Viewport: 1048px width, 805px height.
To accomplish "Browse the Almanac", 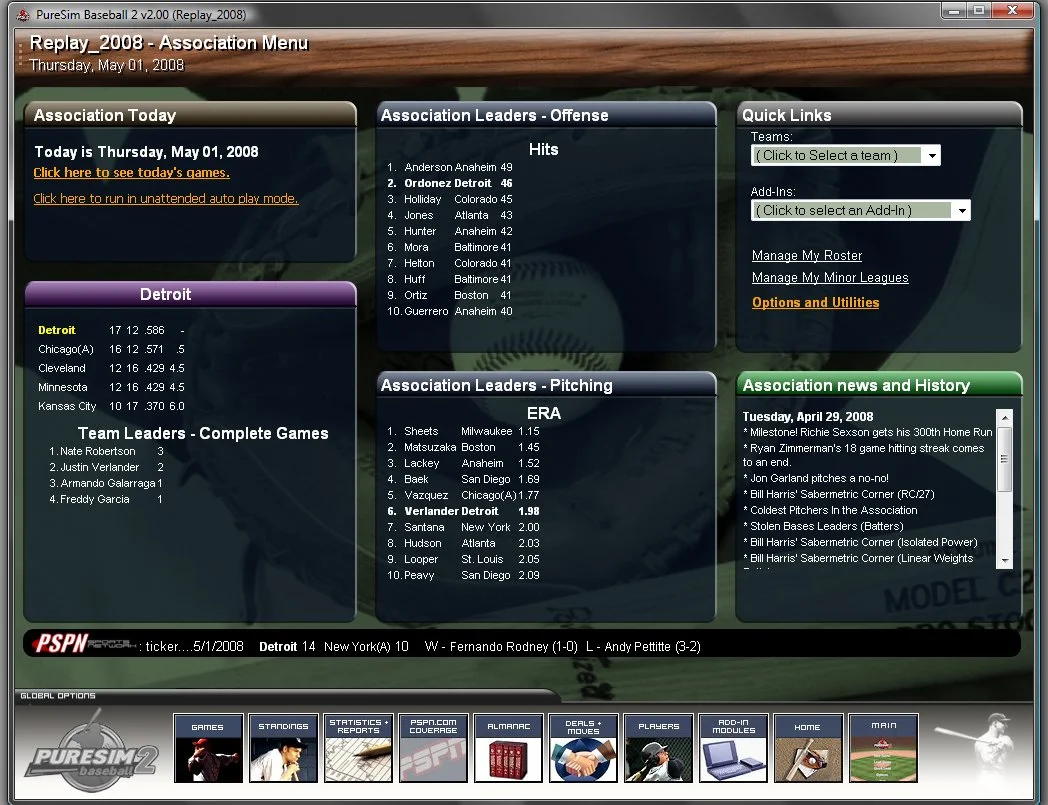I will [x=508, y=747].
